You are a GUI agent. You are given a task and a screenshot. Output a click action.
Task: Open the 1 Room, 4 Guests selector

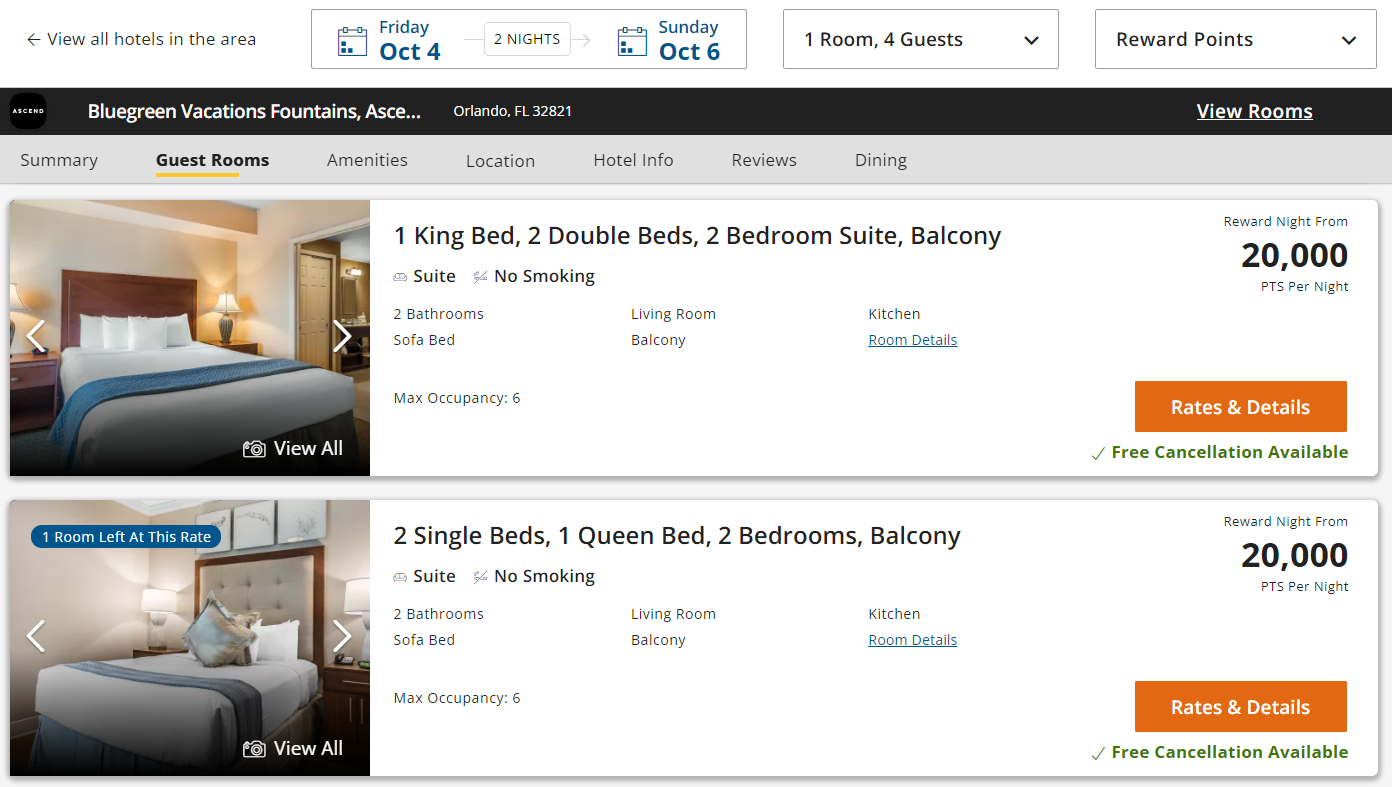click(920, 39)
